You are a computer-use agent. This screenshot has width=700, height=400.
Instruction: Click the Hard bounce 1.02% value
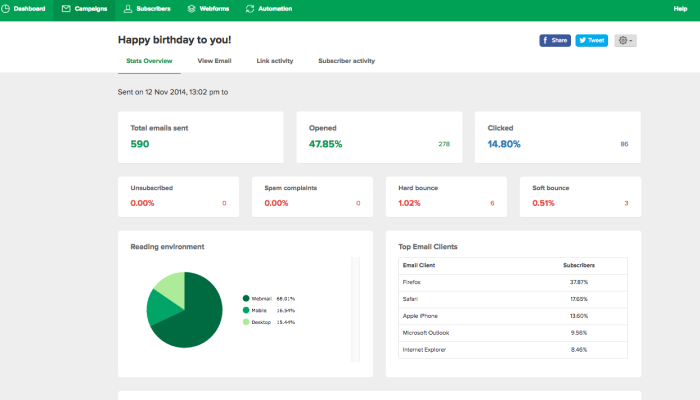click(x=412, y=203)
